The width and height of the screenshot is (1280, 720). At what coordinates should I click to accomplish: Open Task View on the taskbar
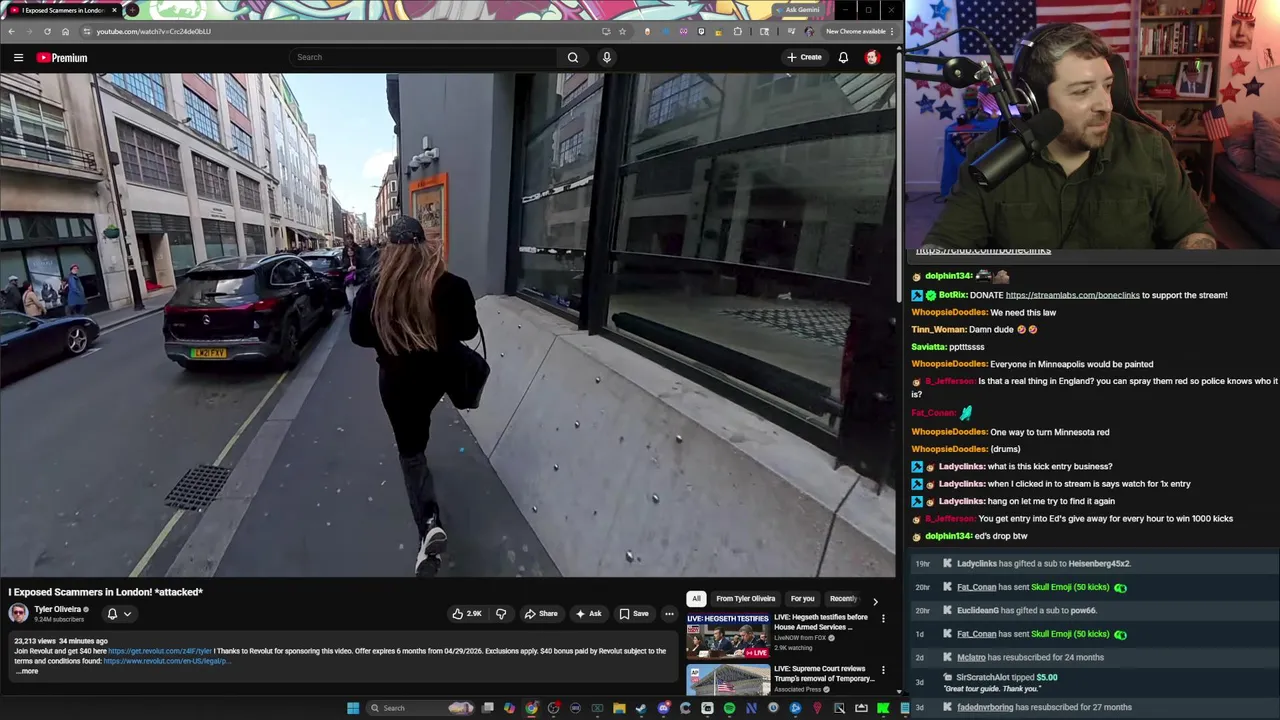487,708
